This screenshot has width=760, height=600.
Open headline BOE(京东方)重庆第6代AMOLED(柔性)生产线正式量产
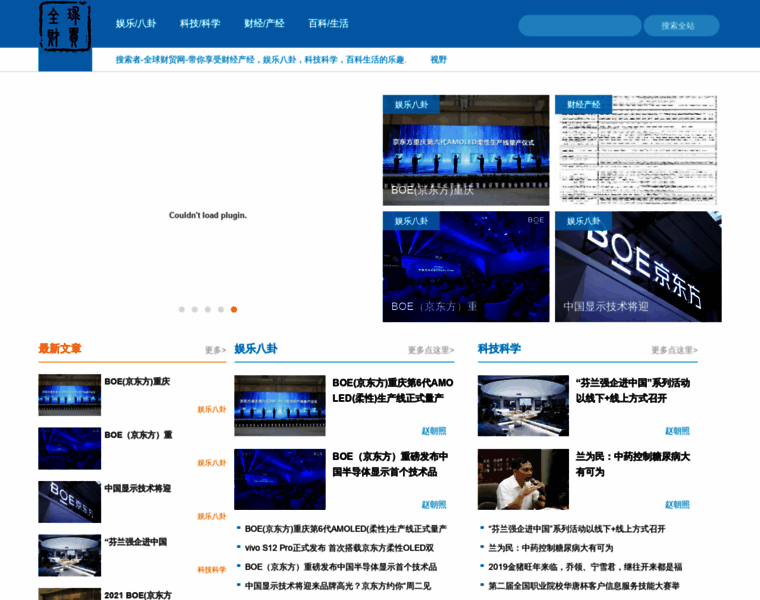[x=393, y=390]
